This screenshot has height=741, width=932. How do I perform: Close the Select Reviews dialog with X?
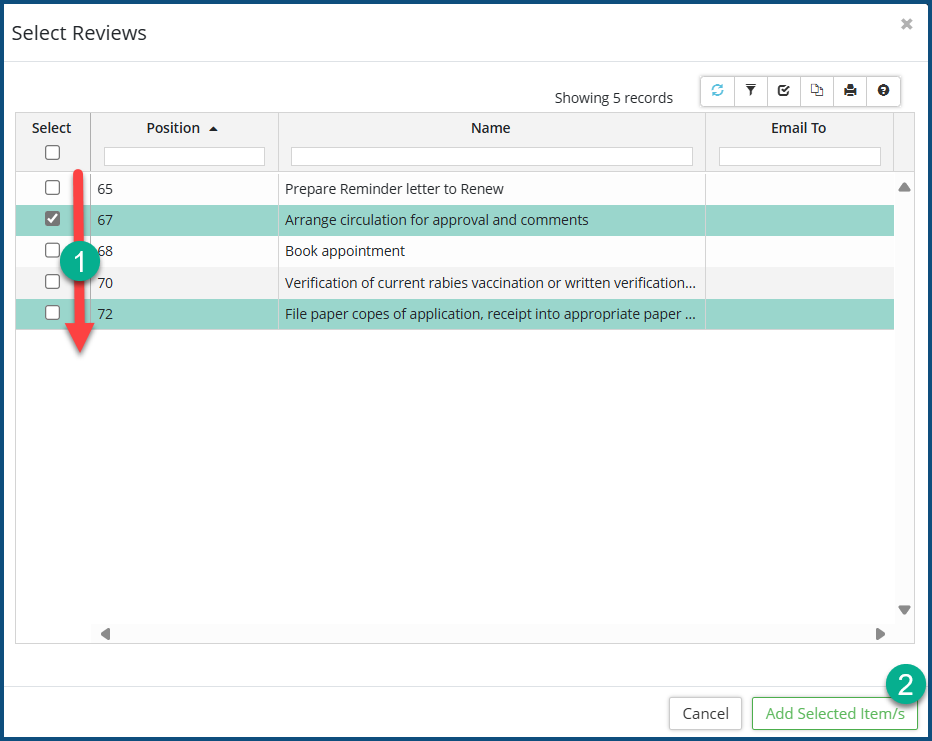(x=906, y=24)
